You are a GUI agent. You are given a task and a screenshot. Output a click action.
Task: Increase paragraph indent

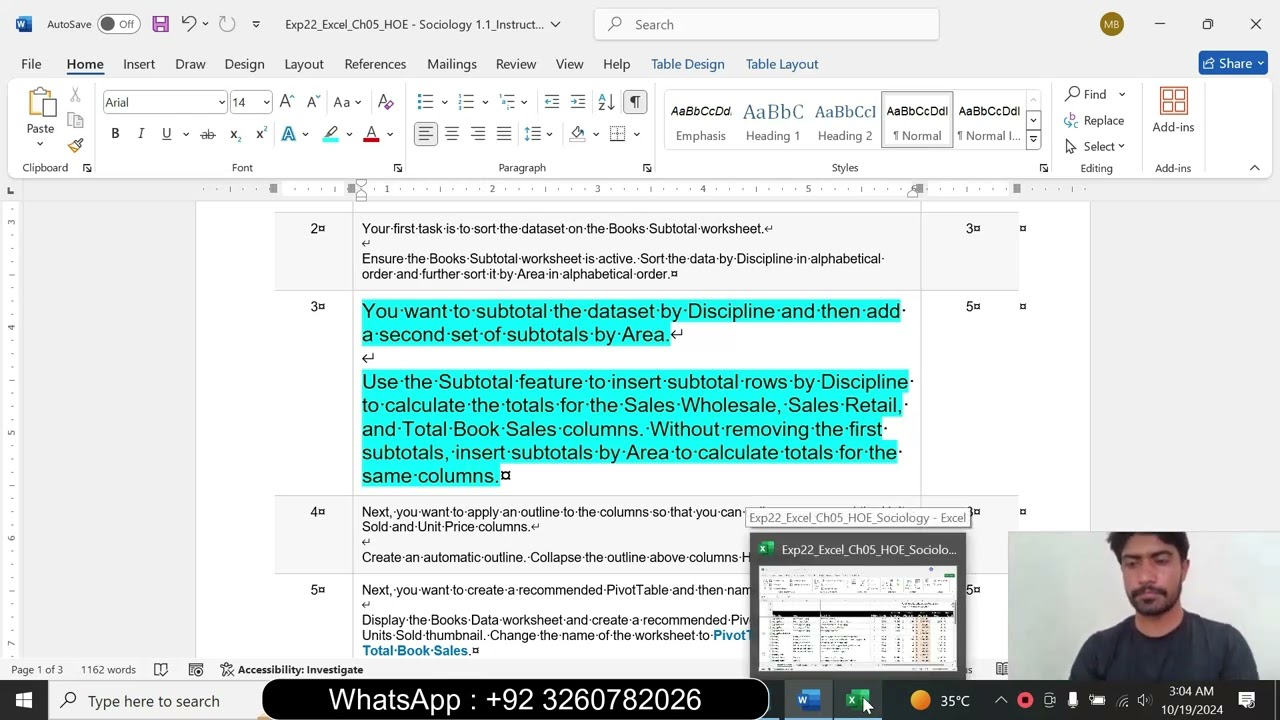tap(578, 102)
